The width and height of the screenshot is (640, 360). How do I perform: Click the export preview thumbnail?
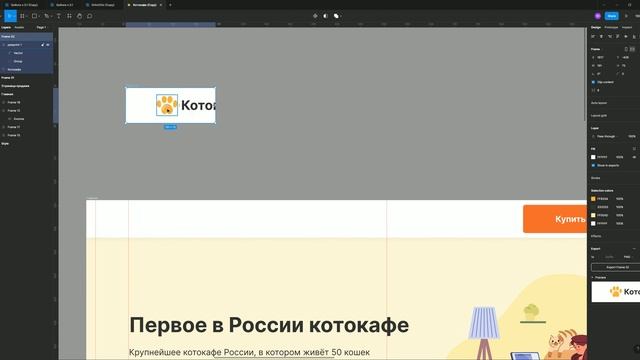click(616, 292)
